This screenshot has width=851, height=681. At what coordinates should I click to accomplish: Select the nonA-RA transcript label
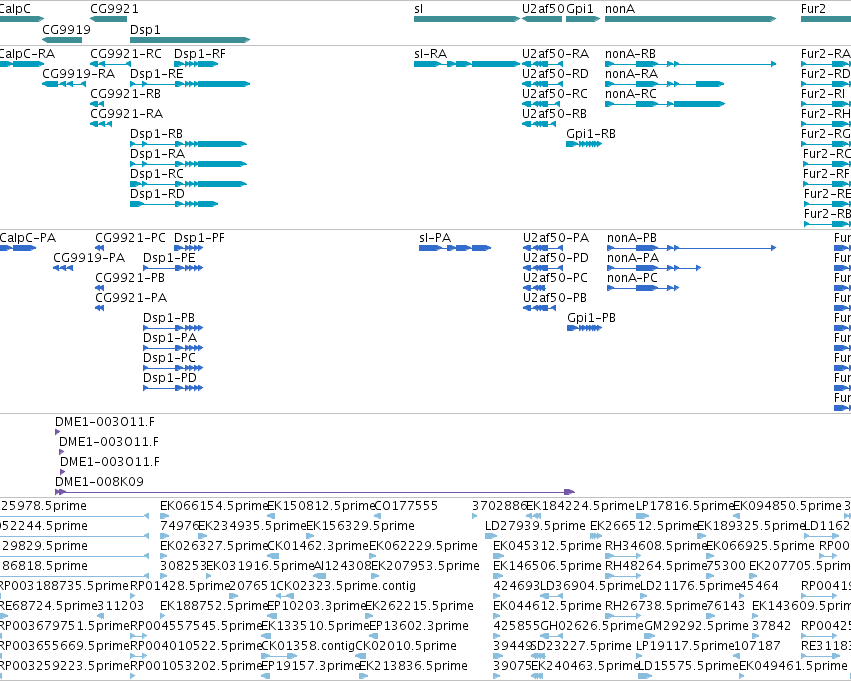[x=631, y=74]
